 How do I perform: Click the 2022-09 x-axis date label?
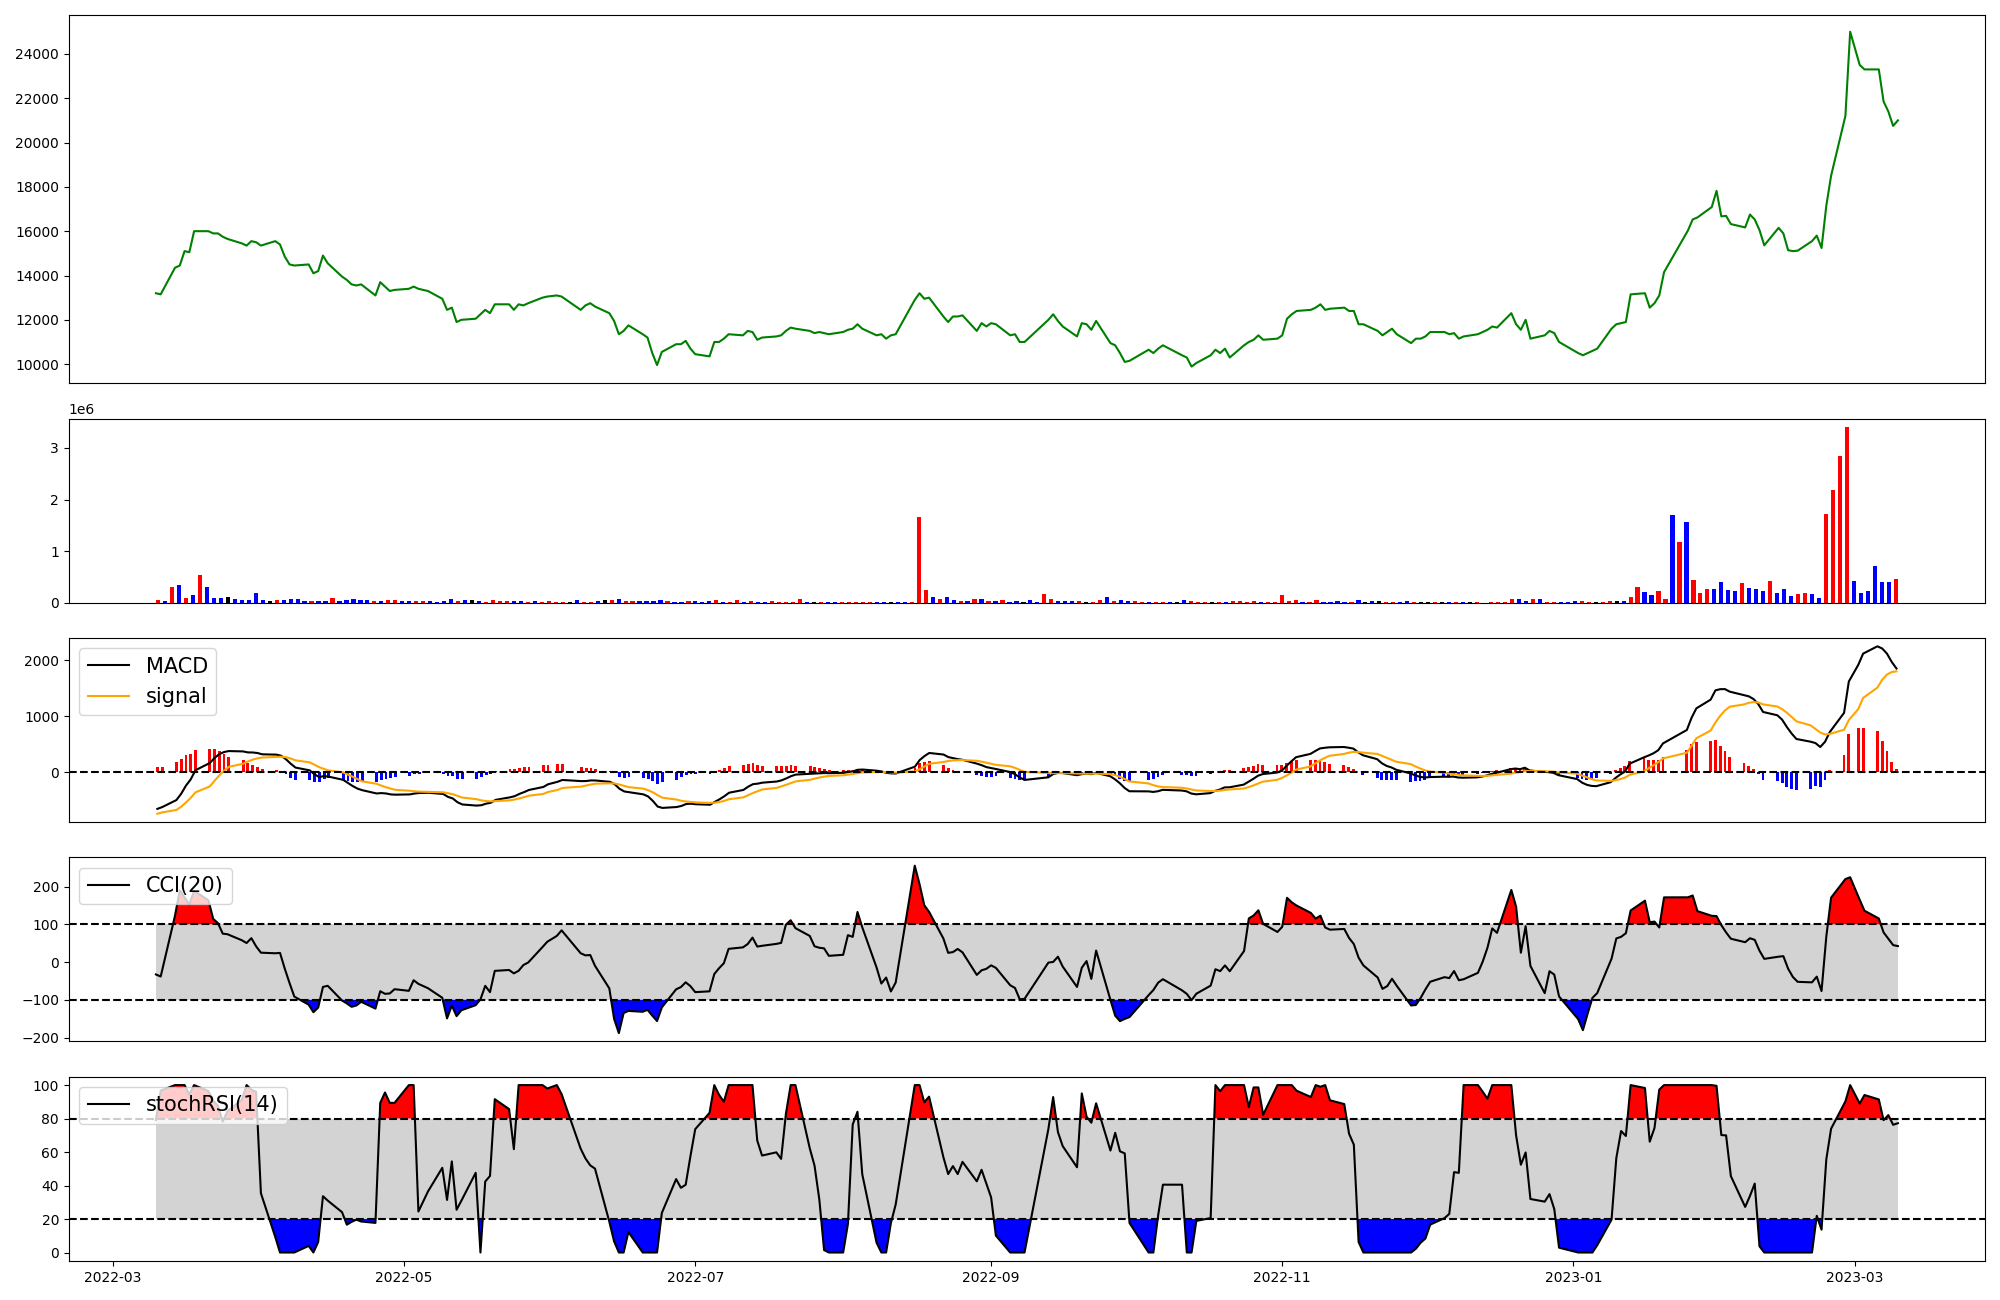pyautogui.click(x=991, y=1277)
